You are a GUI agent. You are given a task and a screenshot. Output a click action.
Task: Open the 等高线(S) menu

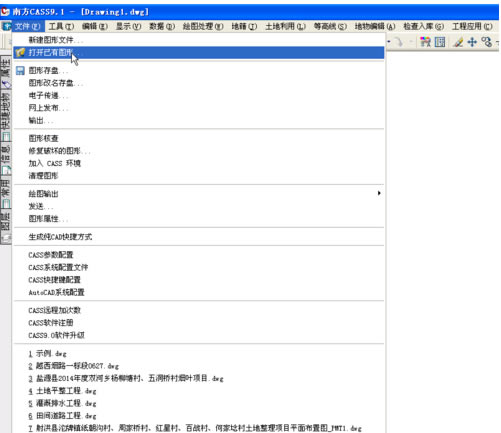pos(330,26)
